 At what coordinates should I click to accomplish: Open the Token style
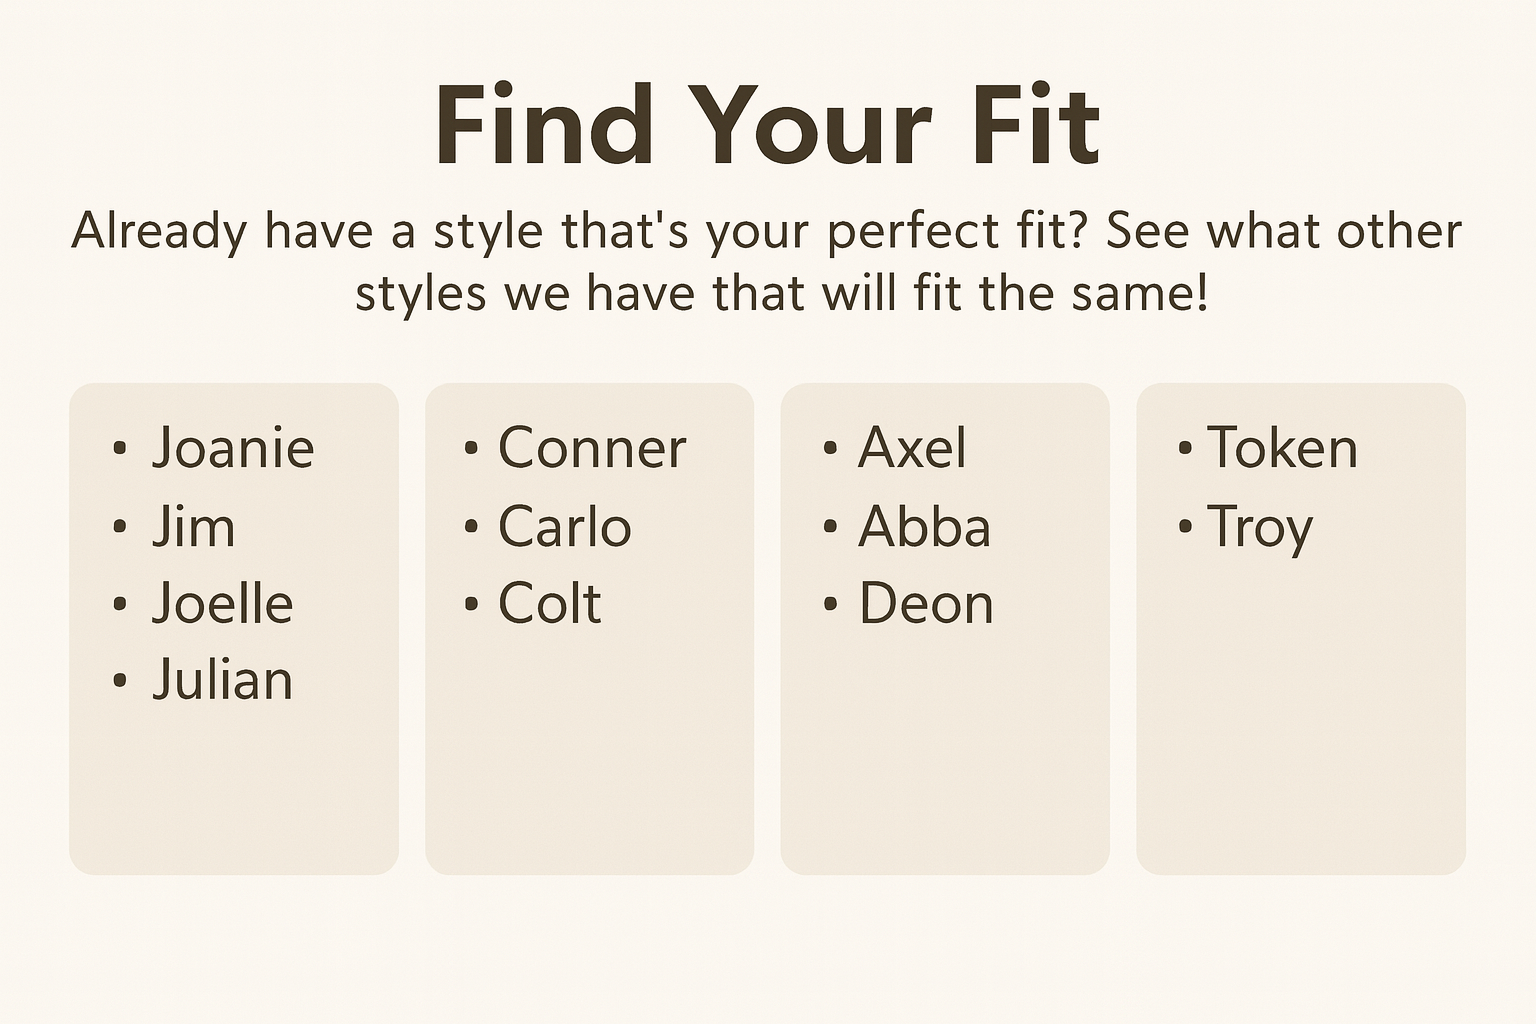tap(1282, 447)
